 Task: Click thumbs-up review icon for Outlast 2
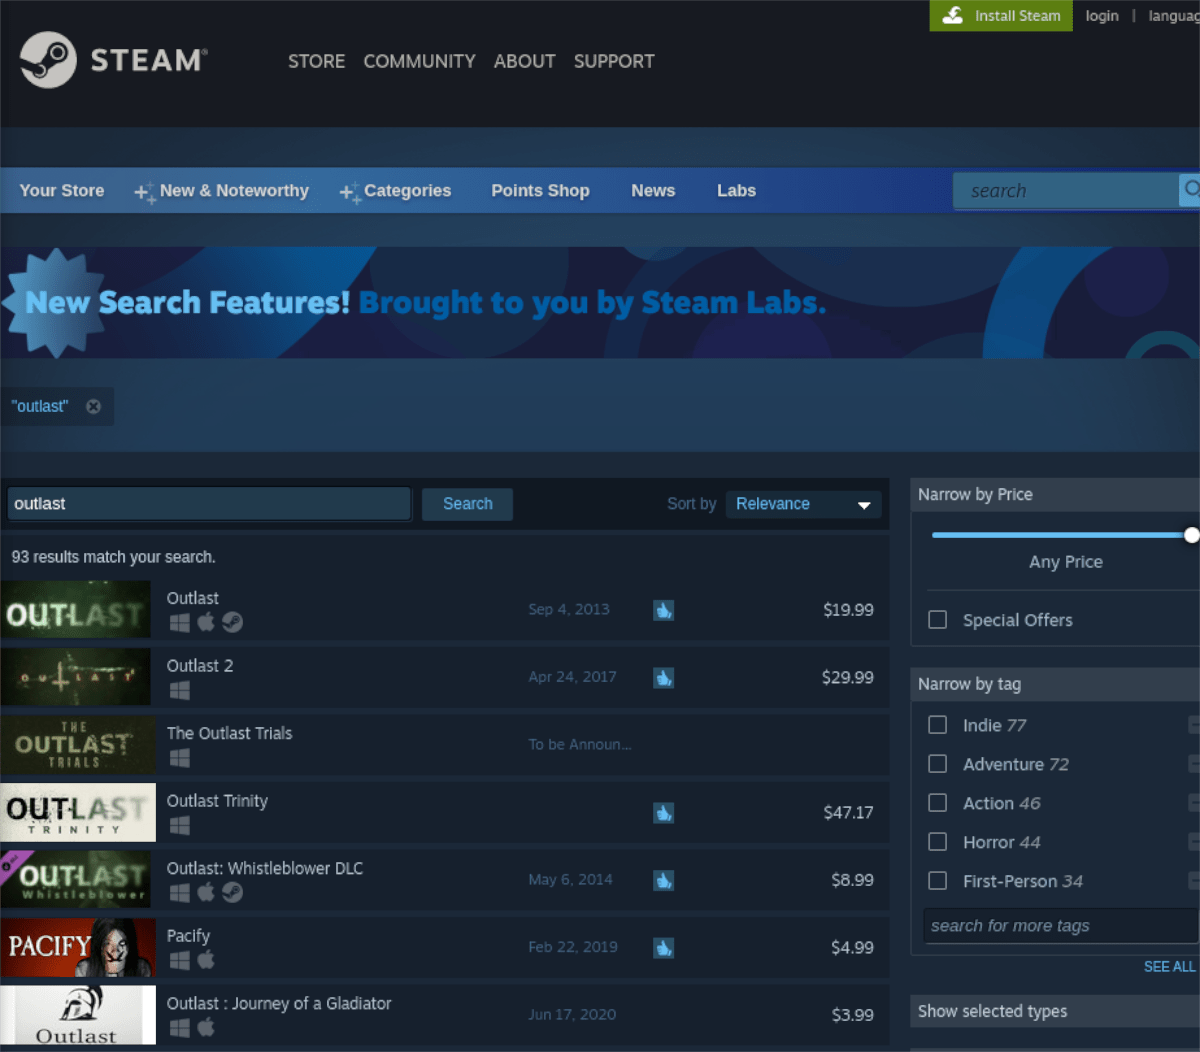point(663,678)
